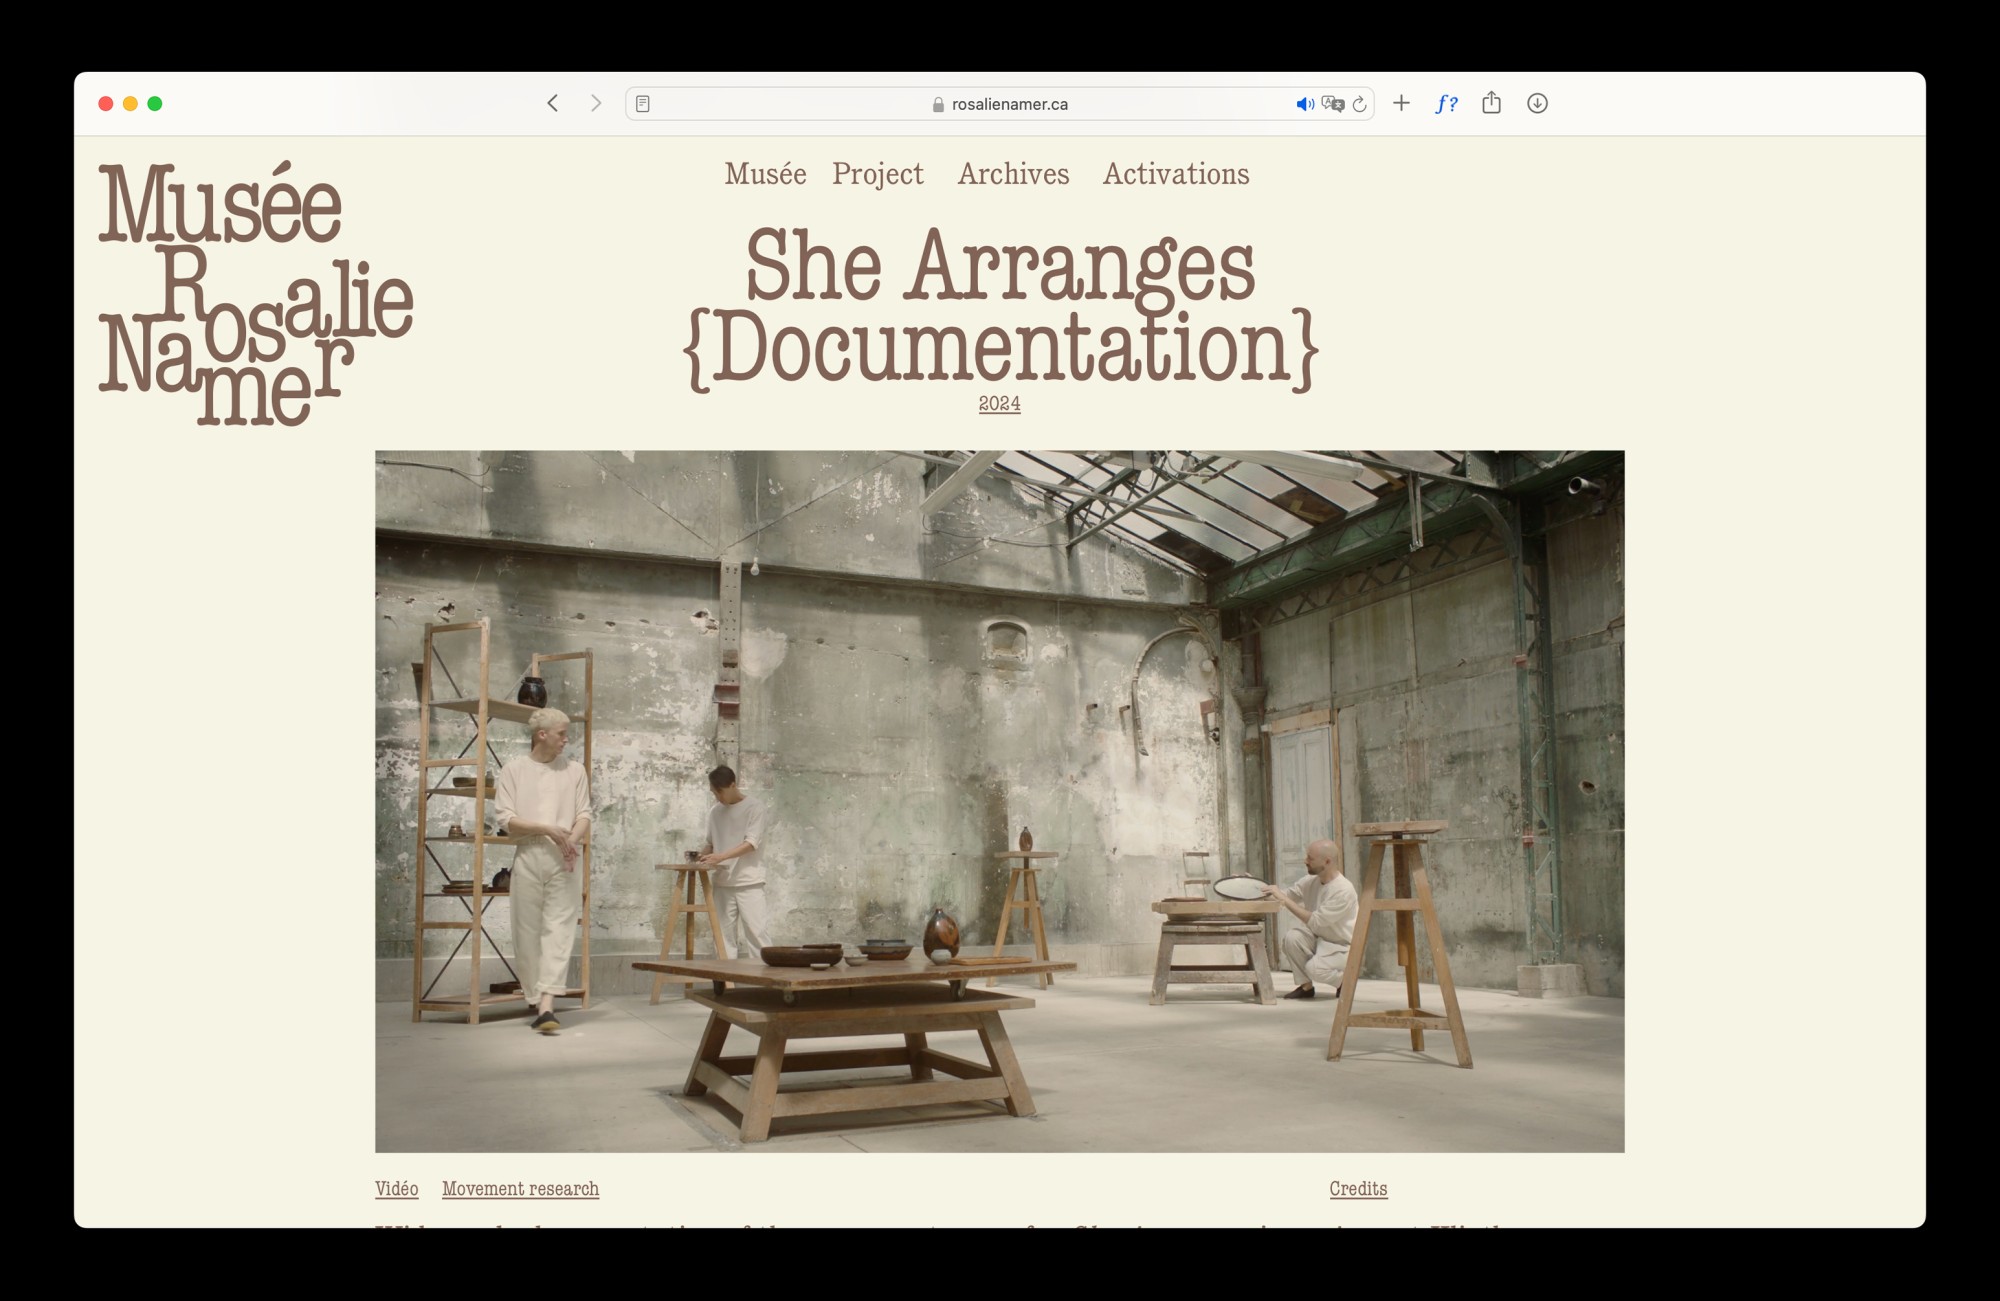Open the Project menu item

[x=877, y=174]
